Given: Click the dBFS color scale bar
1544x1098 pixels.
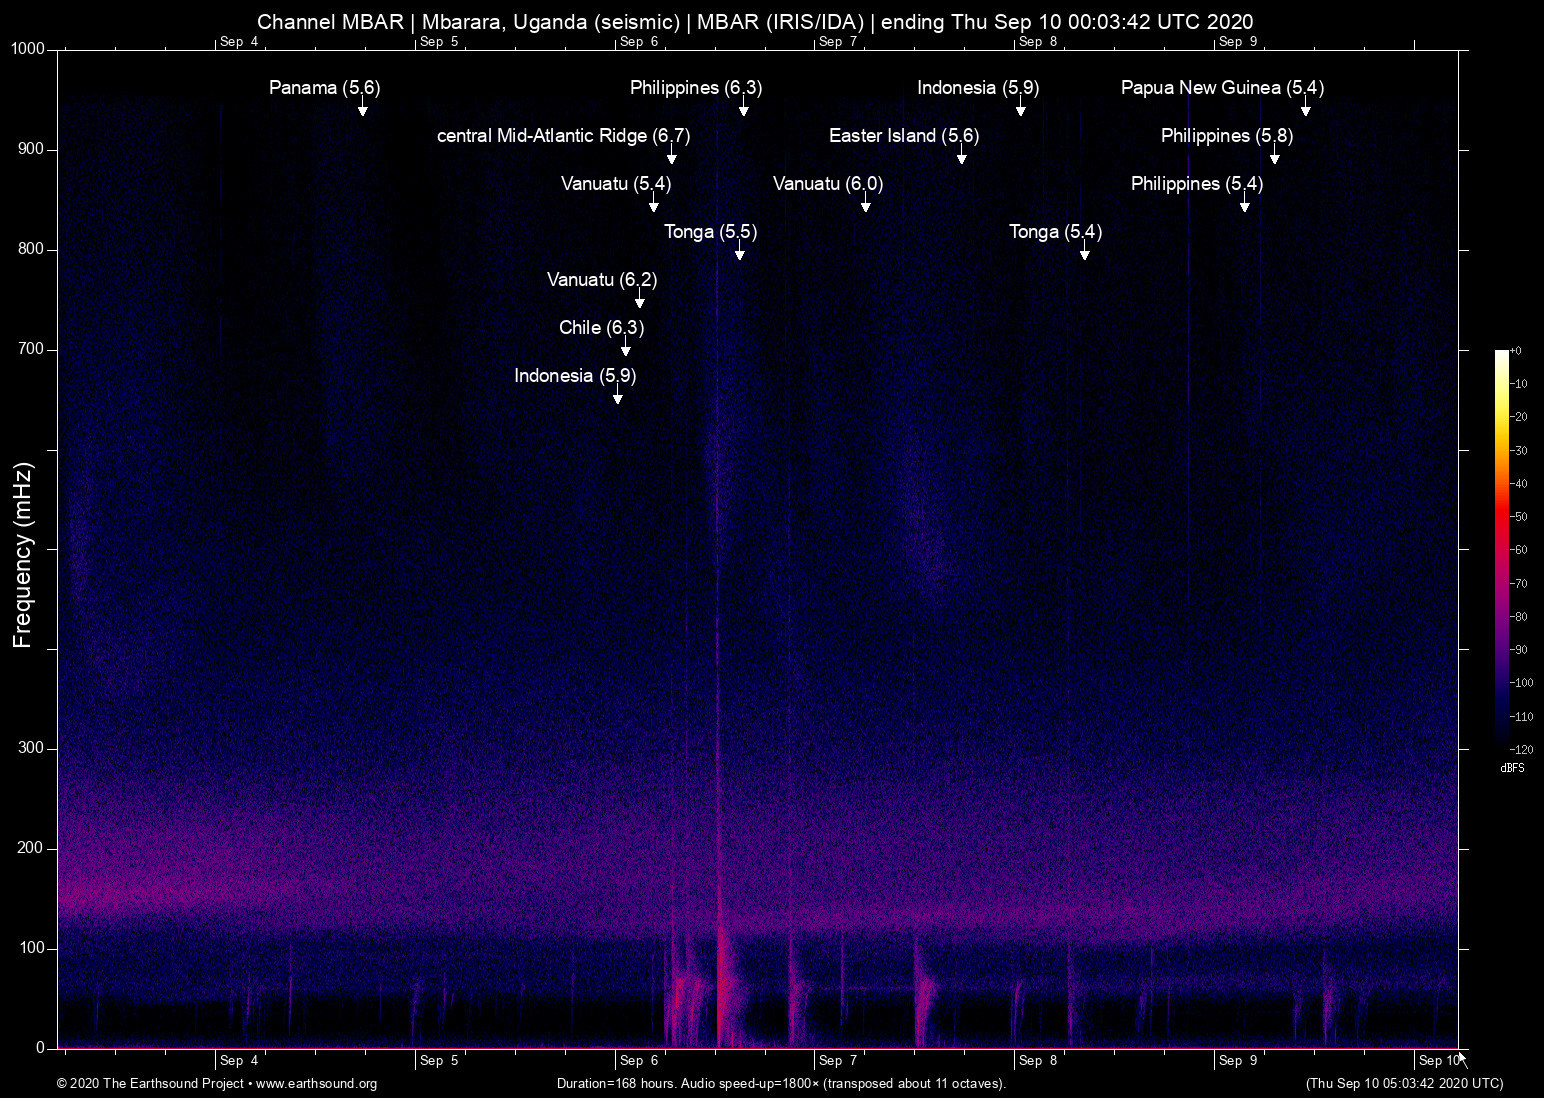Looking at the screenshot, I should pyautogui.click(x=1503, y=550).
